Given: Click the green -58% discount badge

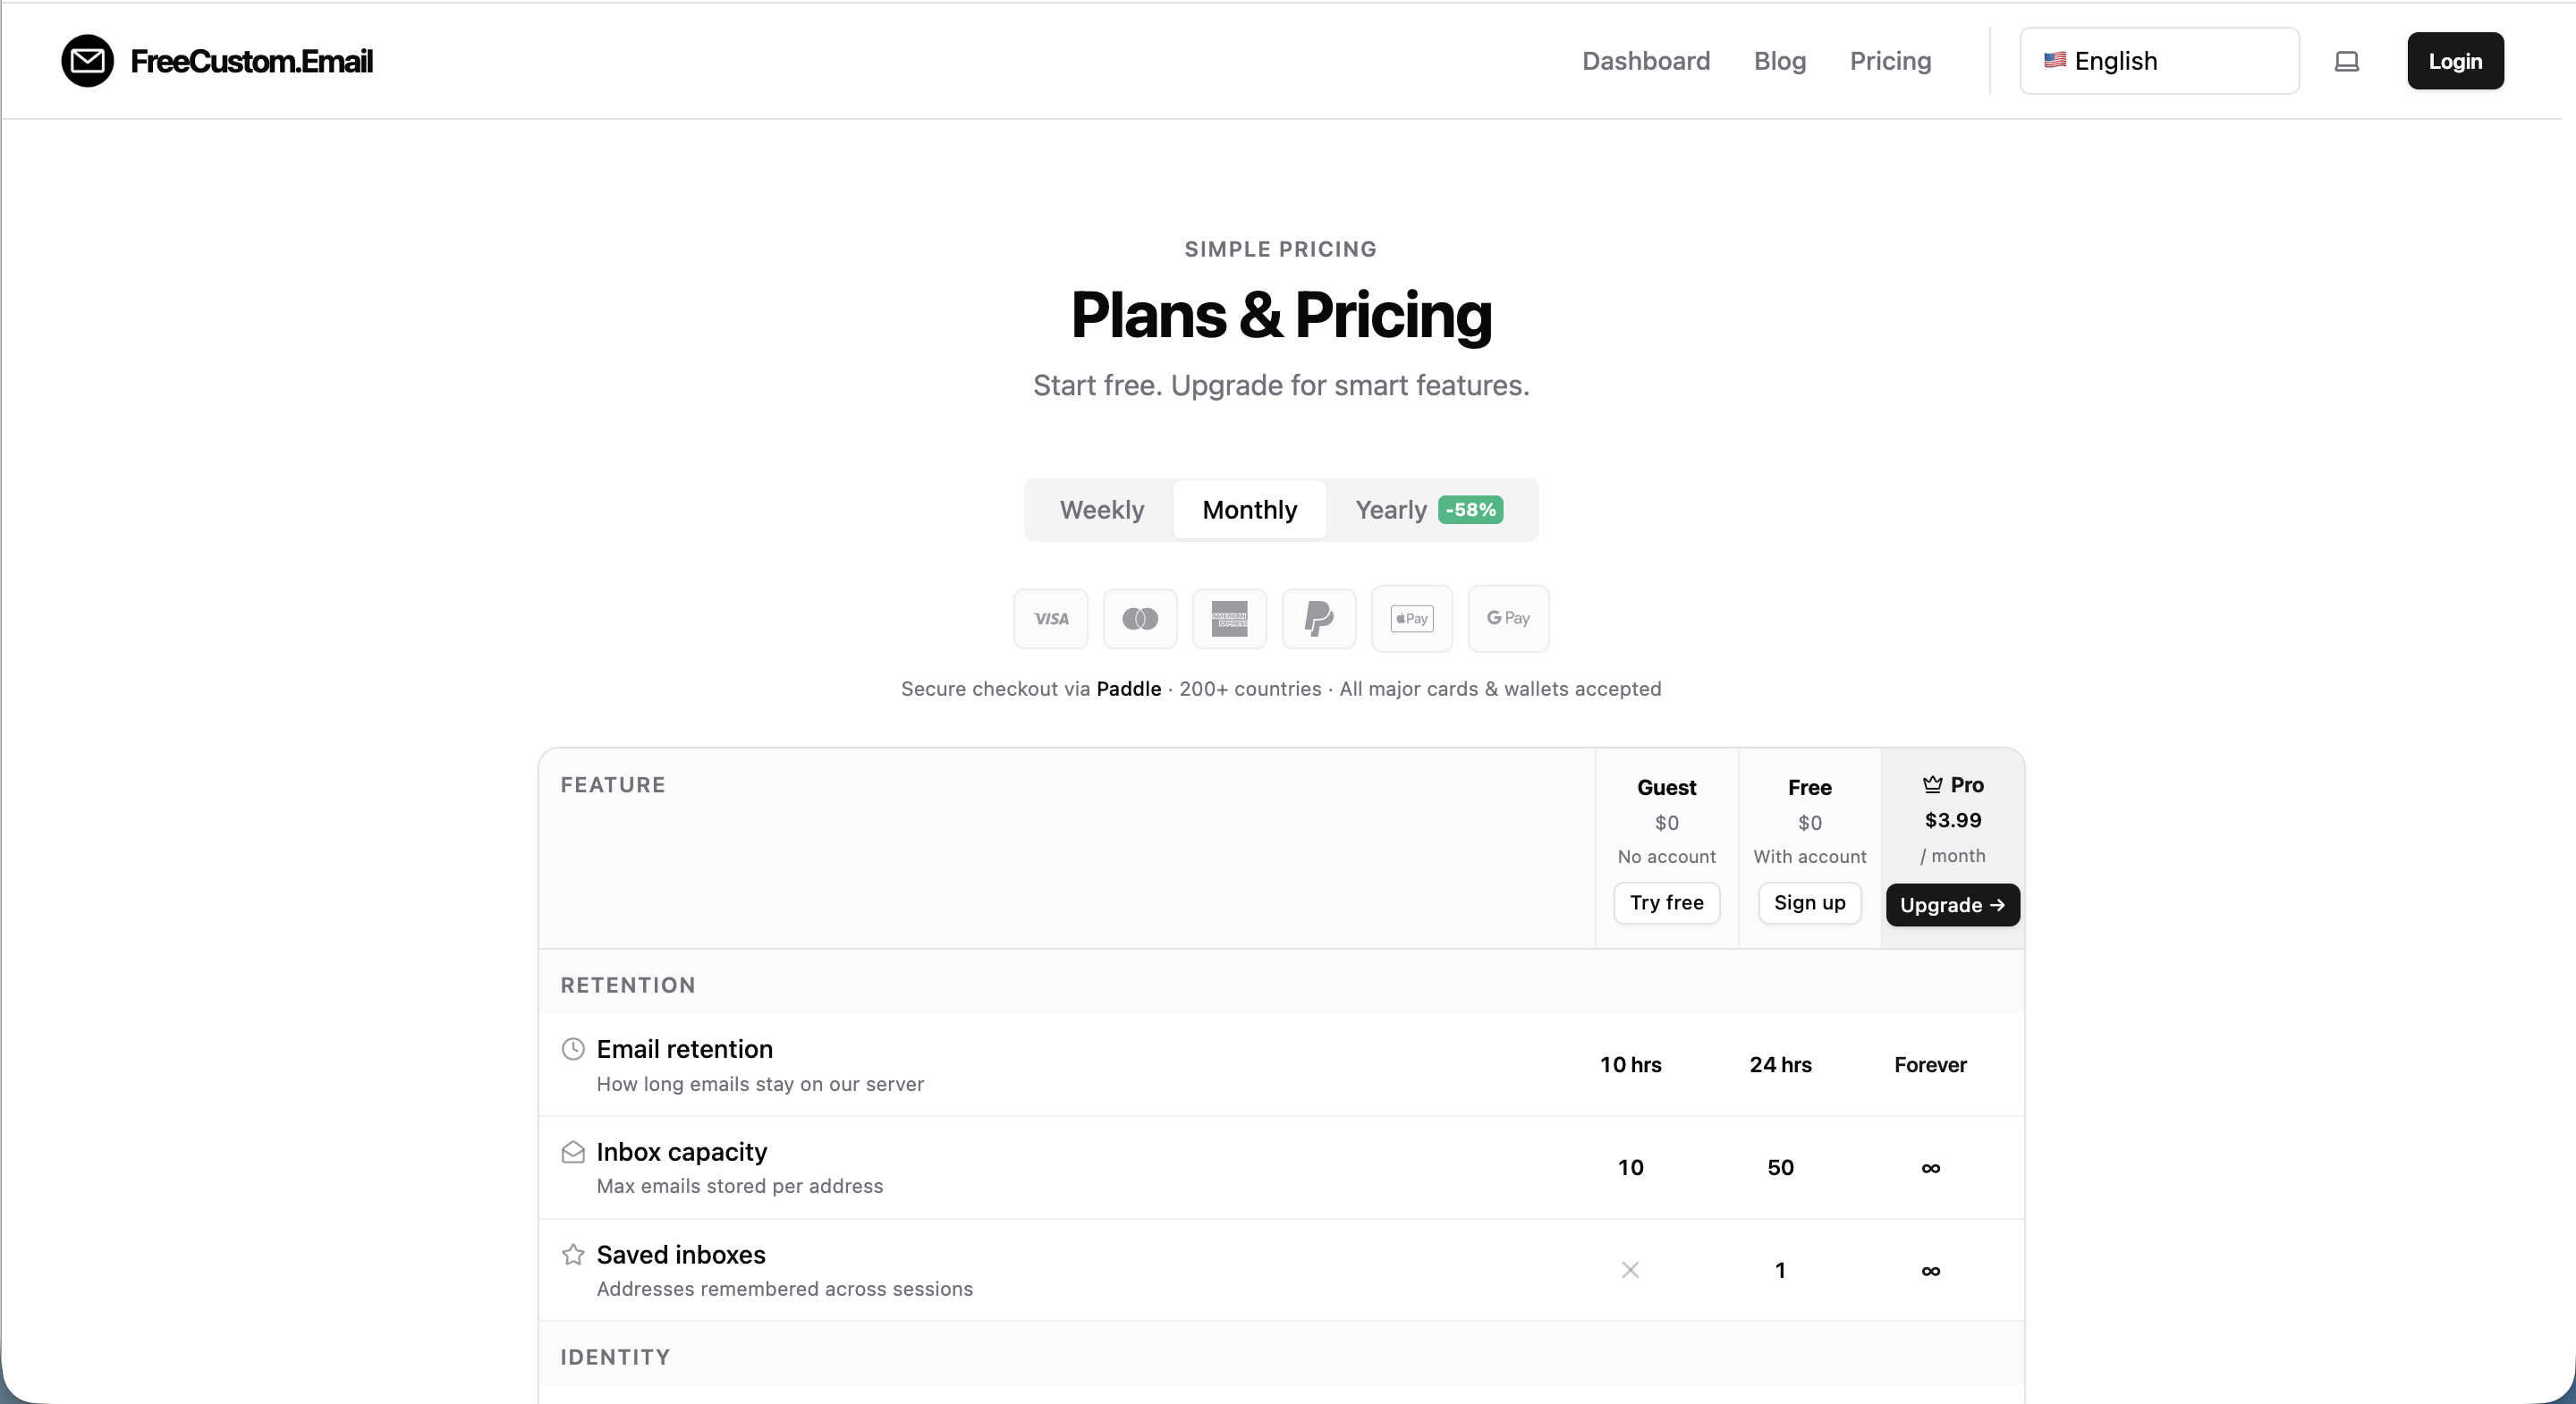Looking at the screenshot, I should [x=1470, y=510].
